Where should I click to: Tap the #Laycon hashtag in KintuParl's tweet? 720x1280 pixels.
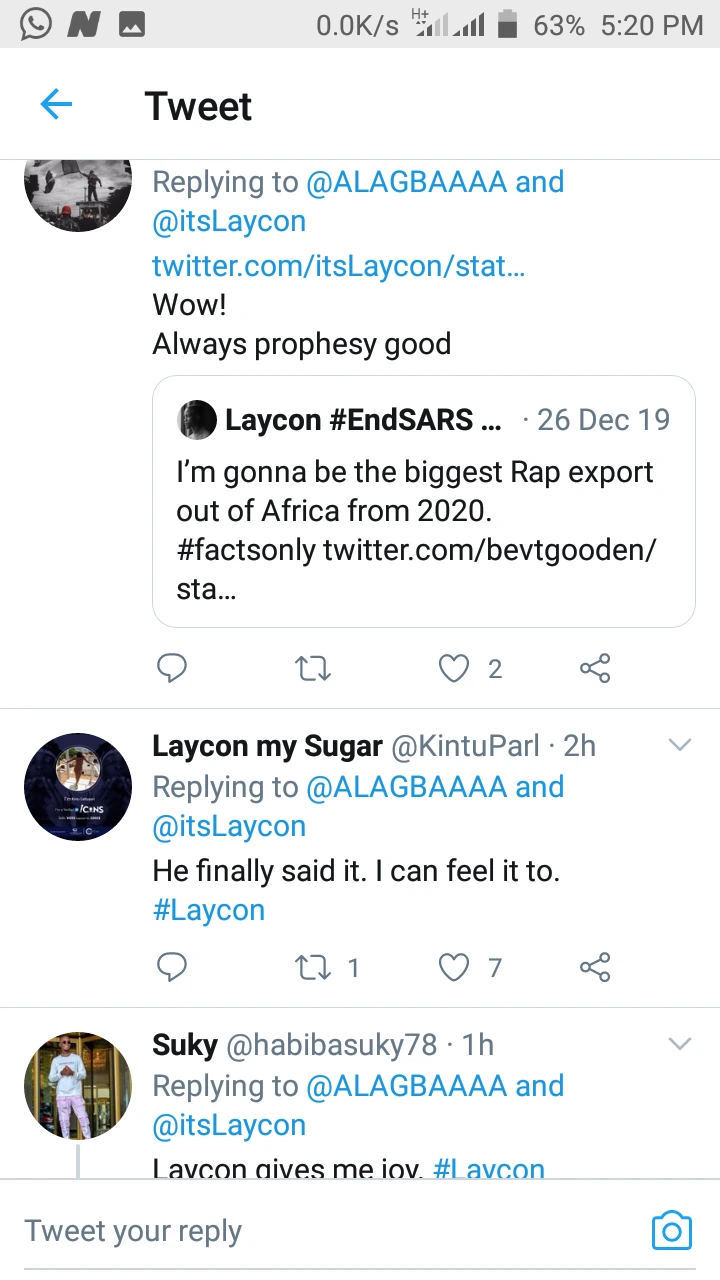point(208,910)
